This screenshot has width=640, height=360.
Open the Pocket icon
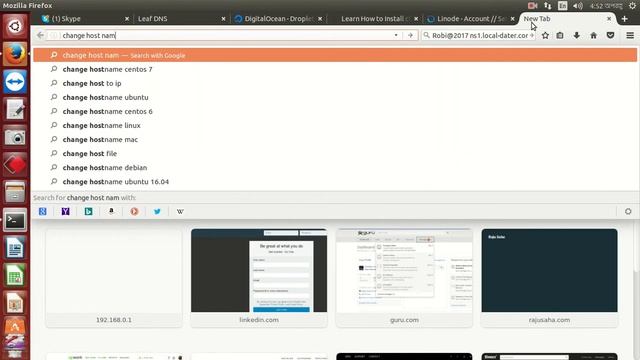coord(610,36)
